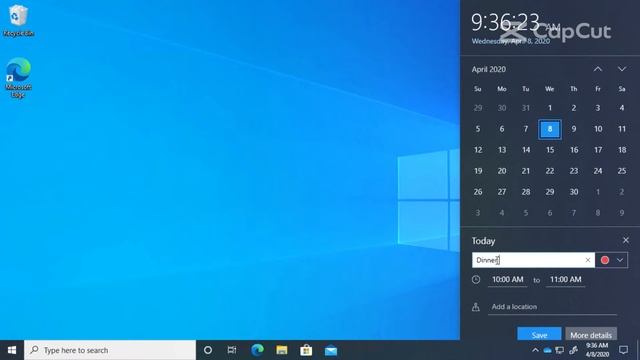Click the taskbar search box
This screenshot has width=640, height=360.
coord(110,350)
